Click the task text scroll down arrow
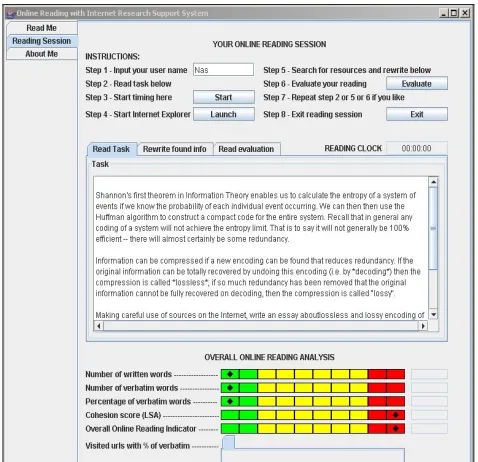Screen dimensions: 478x462 coord(433,314)
